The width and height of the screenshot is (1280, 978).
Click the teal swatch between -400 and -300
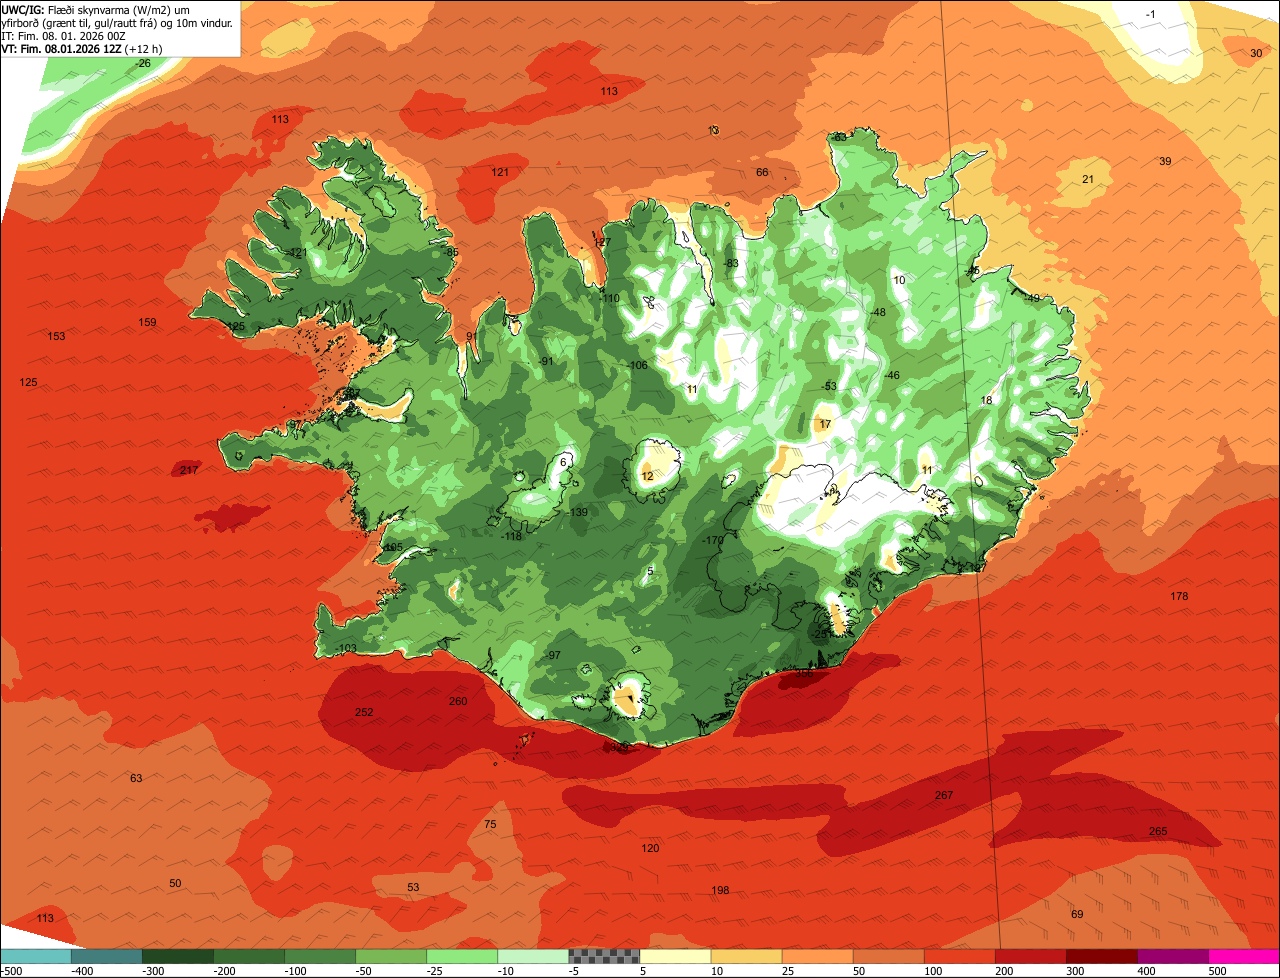(106, 957)
